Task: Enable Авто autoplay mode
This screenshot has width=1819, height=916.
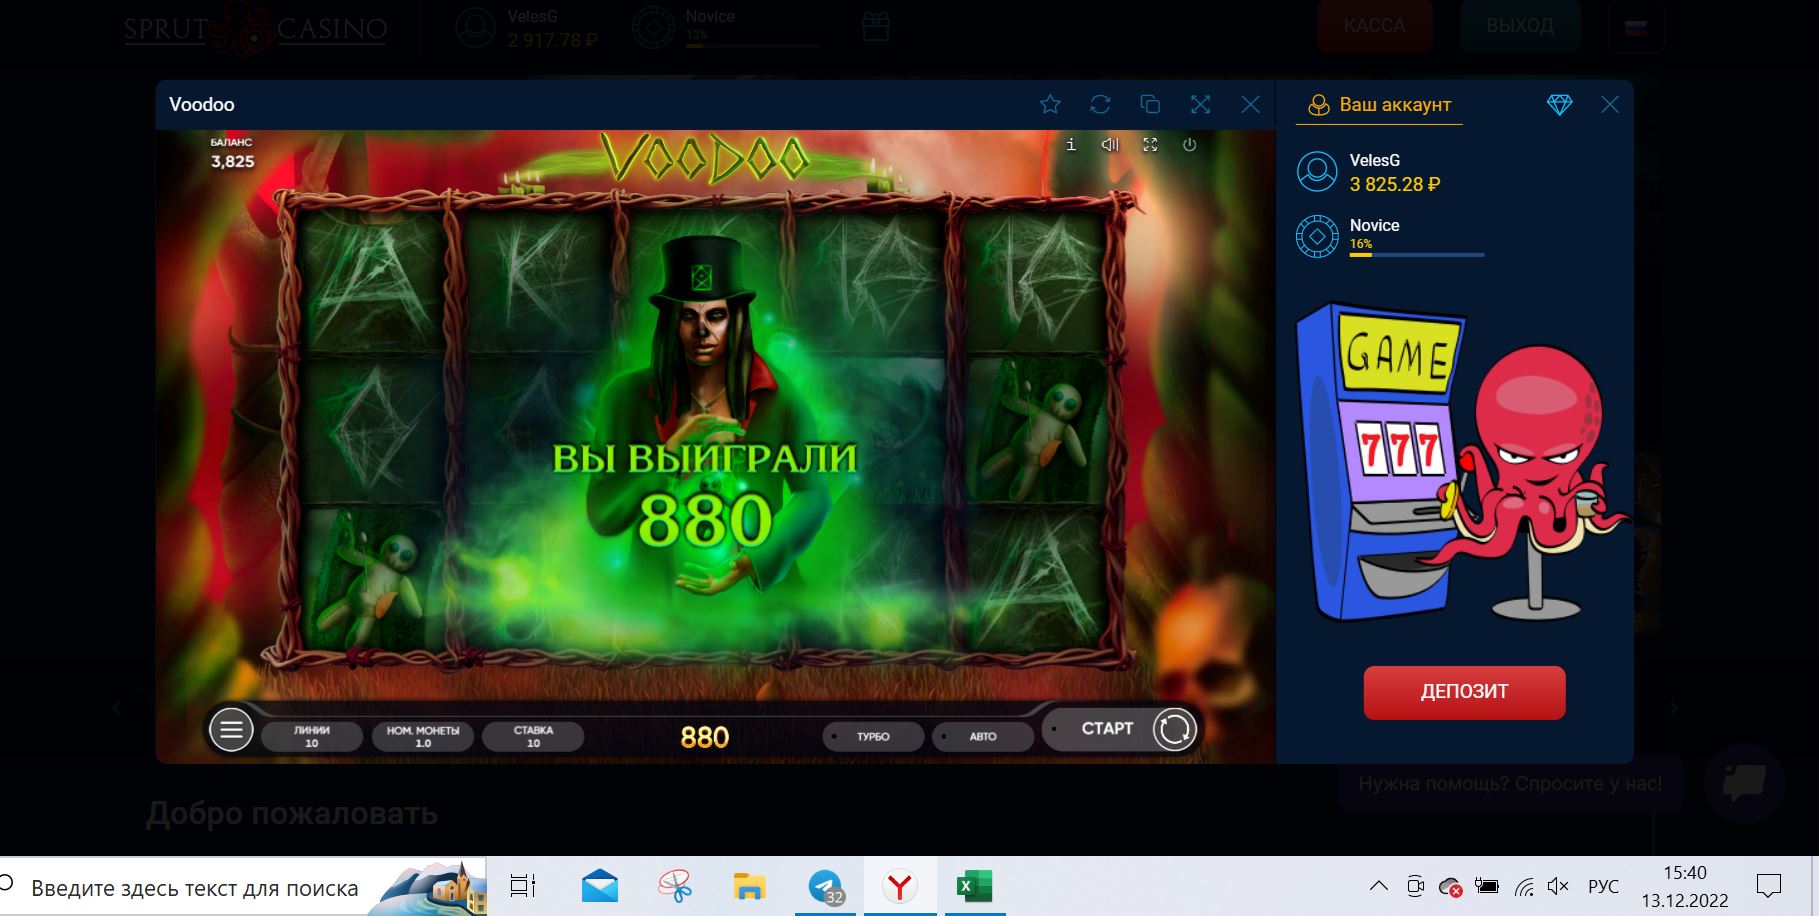Action: tap(982, 736)
